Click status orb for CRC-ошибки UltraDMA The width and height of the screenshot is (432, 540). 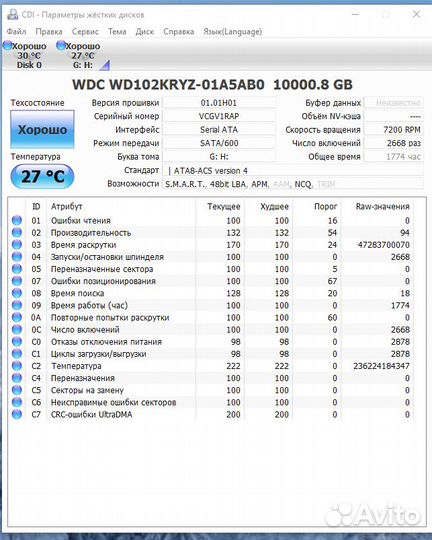(17, 414)
